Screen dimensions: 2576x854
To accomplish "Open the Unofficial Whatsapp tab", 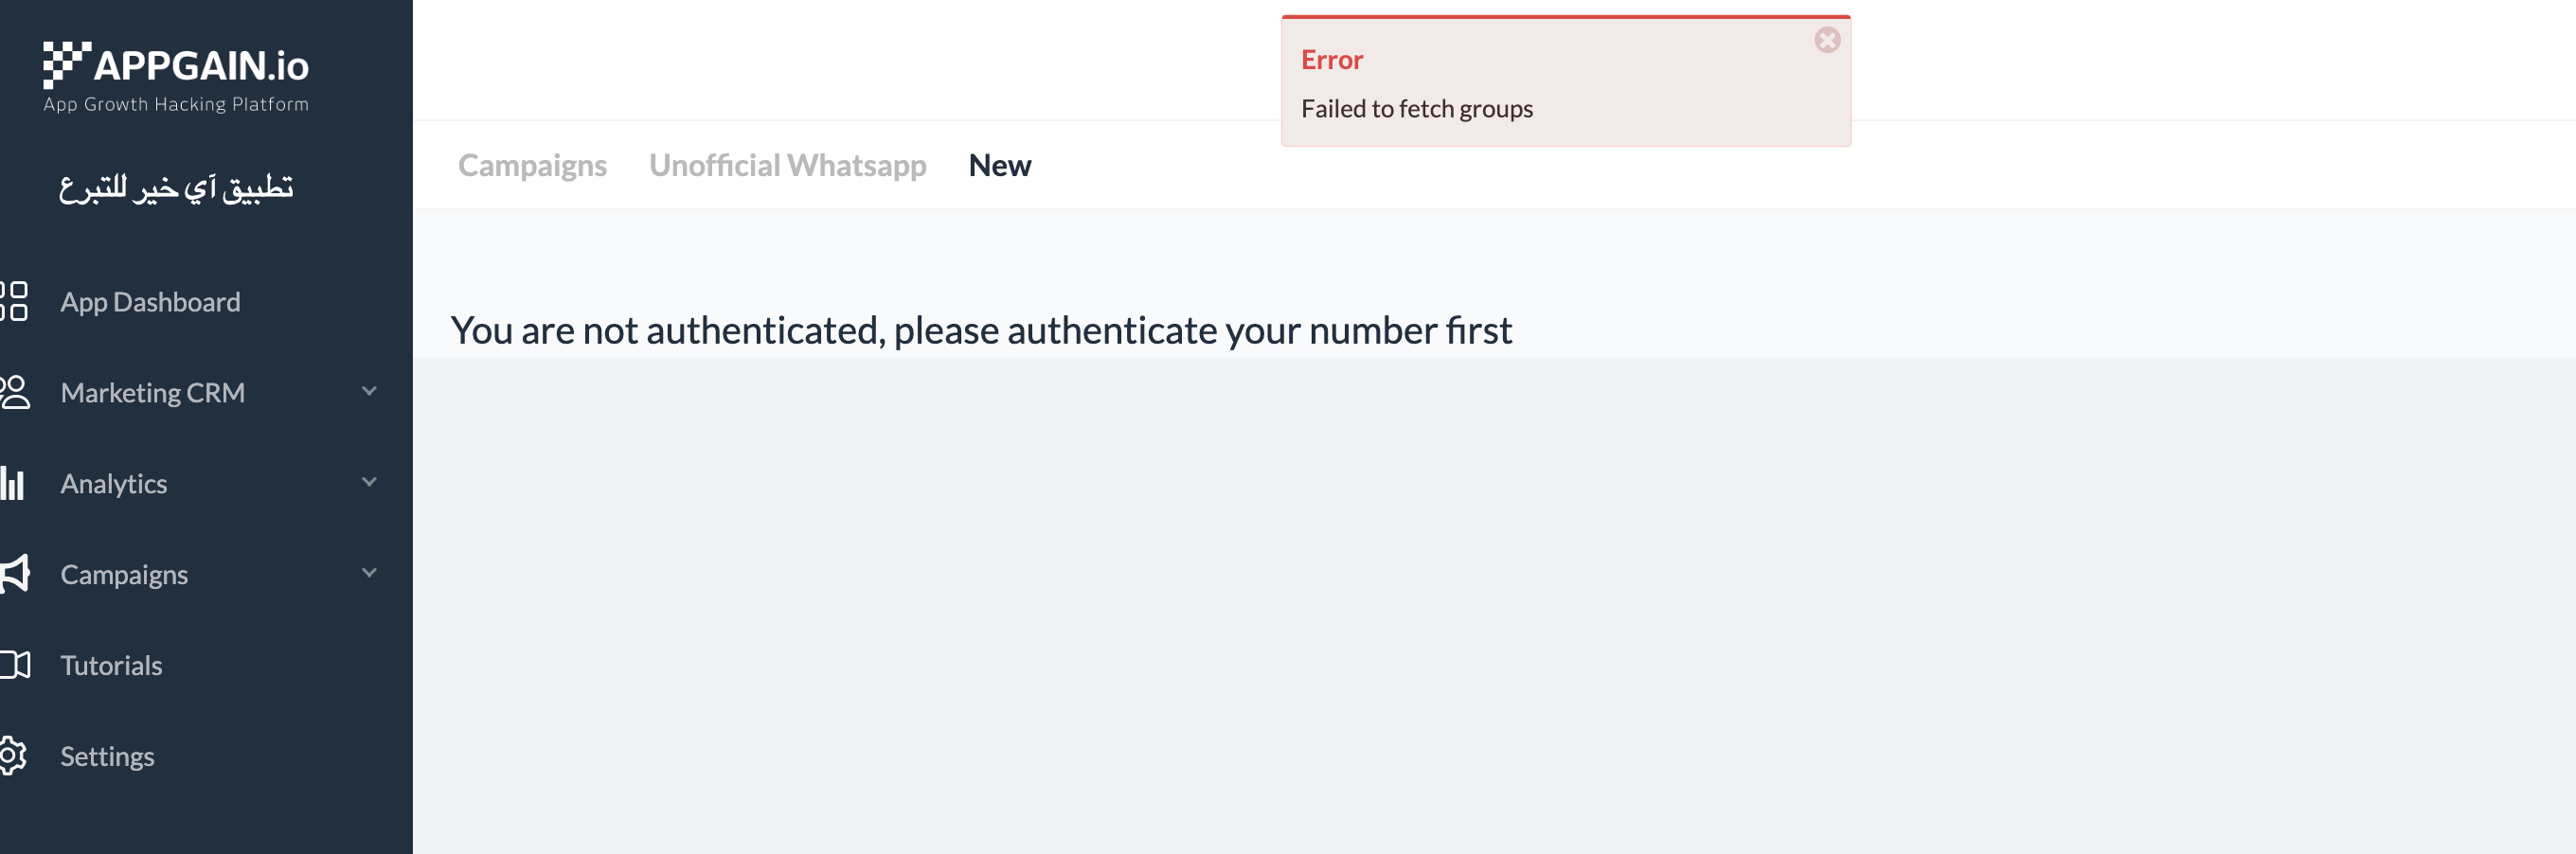I will point(787,165).
